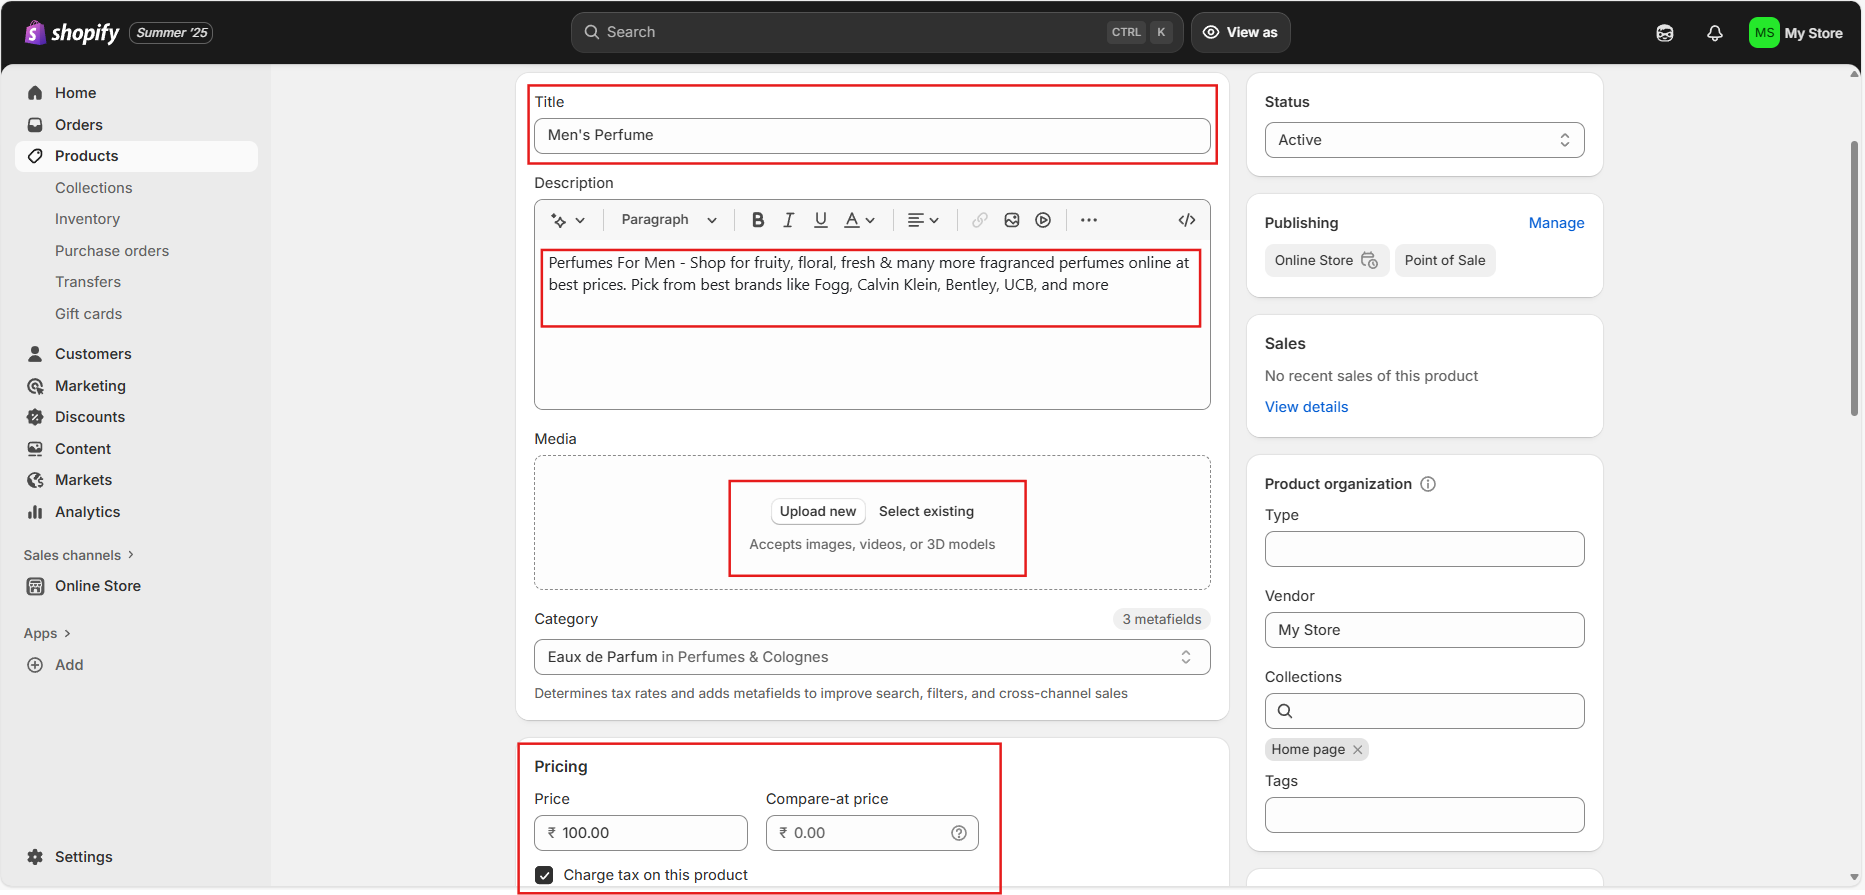Click the Compare-at price help icon
Viewport: 1865px width, 895px height.
tap(959, 833)
